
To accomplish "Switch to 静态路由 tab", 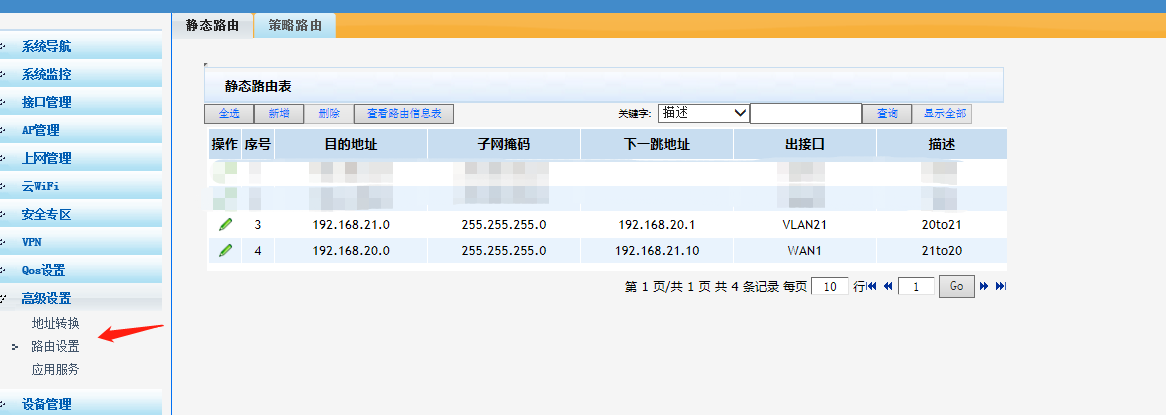I will click(213, 25).
